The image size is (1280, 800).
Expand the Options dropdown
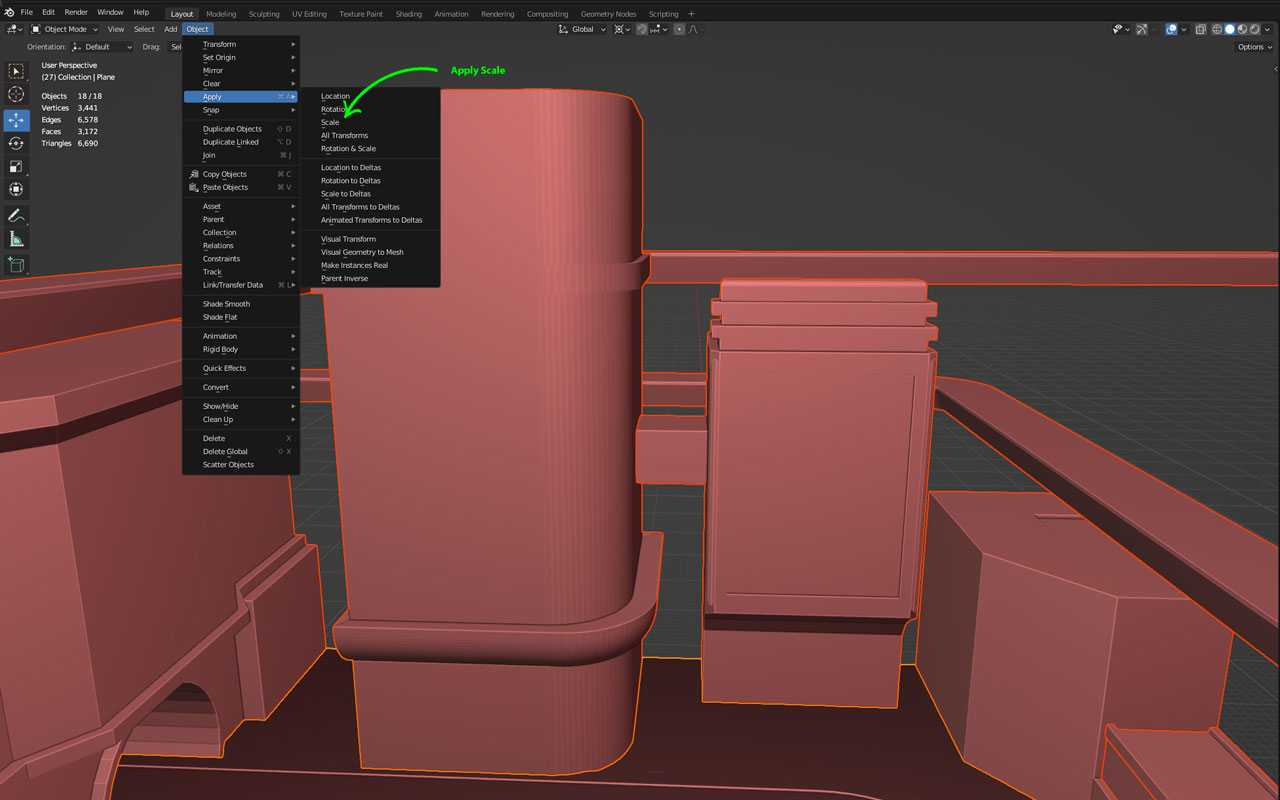coord(1254,47)
